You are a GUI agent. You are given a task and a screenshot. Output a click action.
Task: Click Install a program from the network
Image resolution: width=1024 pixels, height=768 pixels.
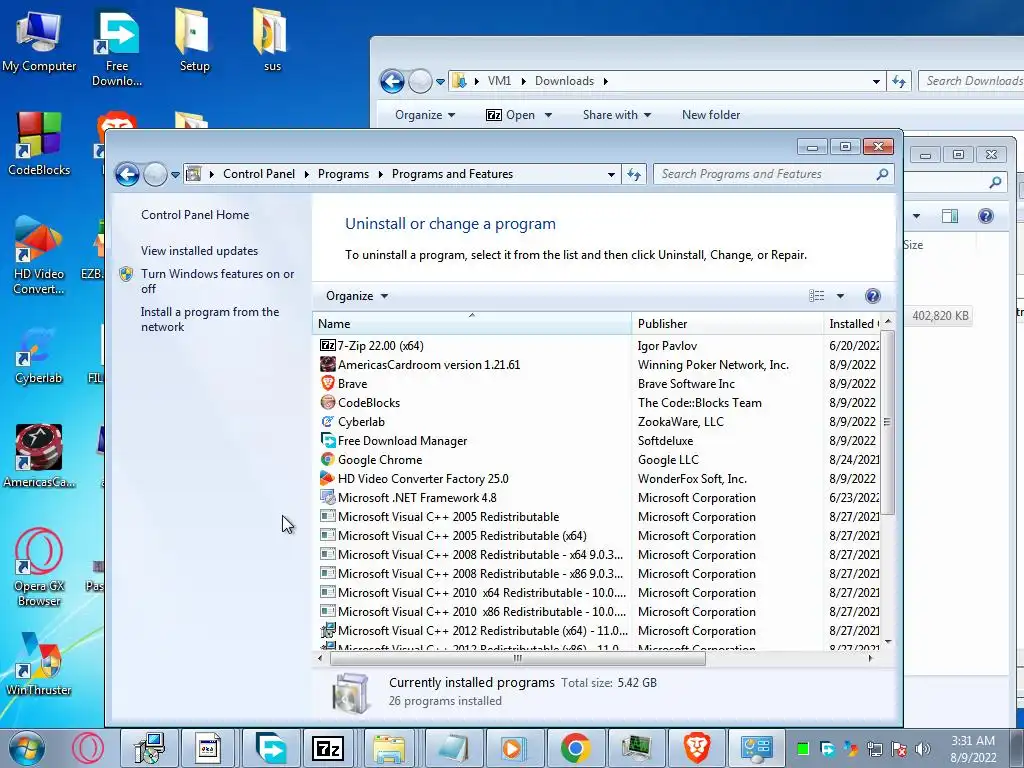(x=210, y=319)
